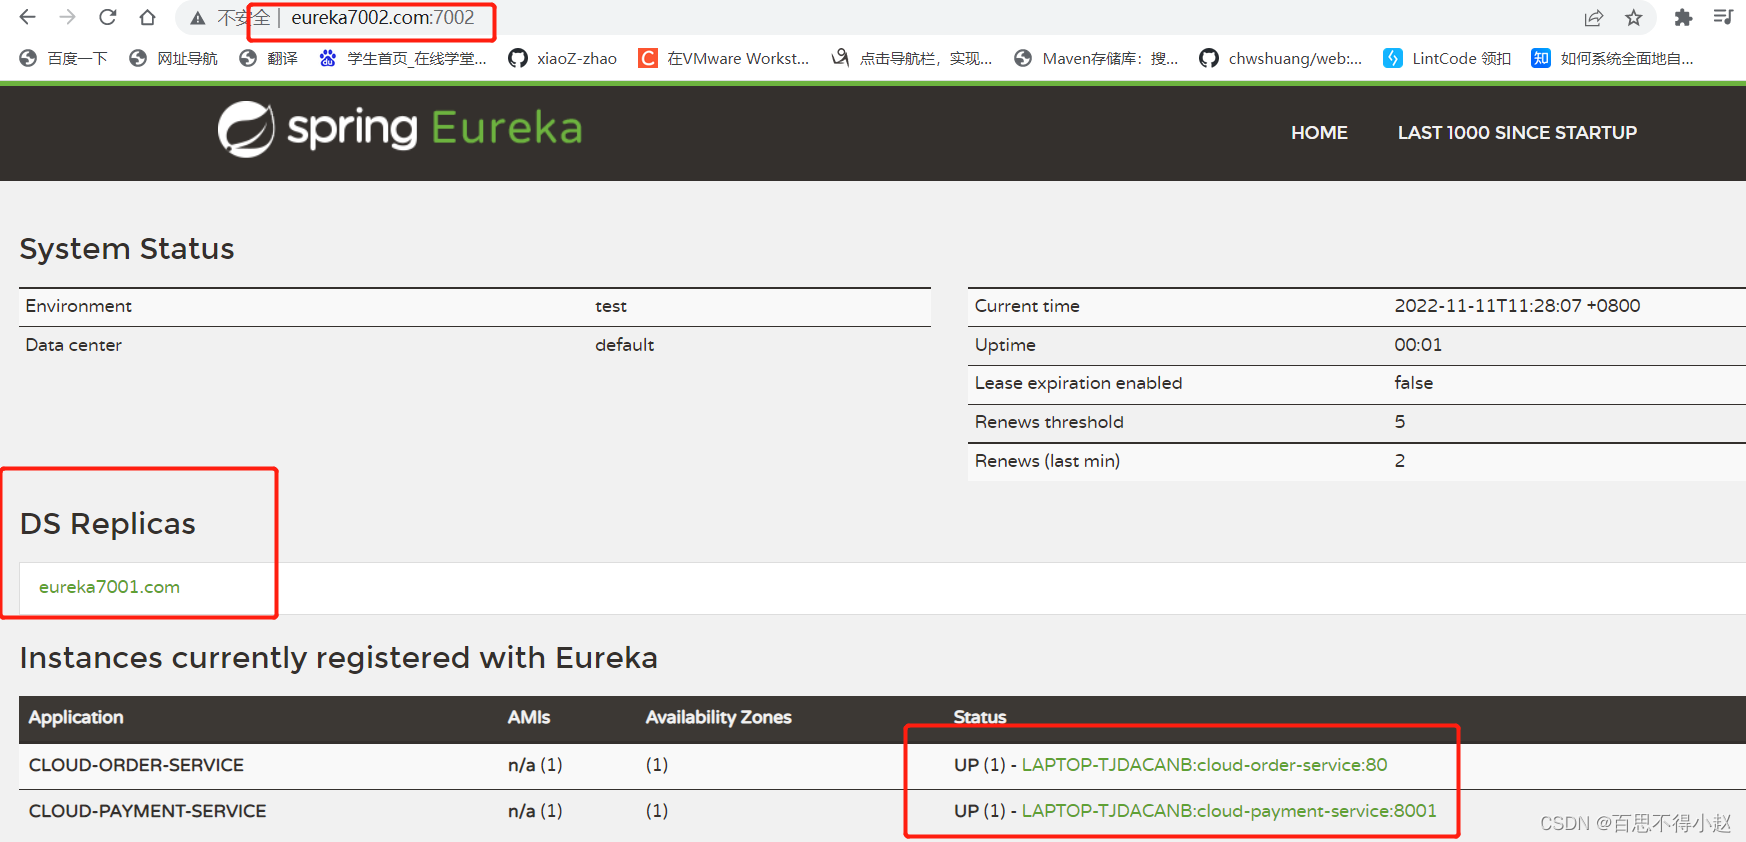Follow the eureka7001.com replica link
The height and width of the screenshot is (842, 1746).
(109, 587)
